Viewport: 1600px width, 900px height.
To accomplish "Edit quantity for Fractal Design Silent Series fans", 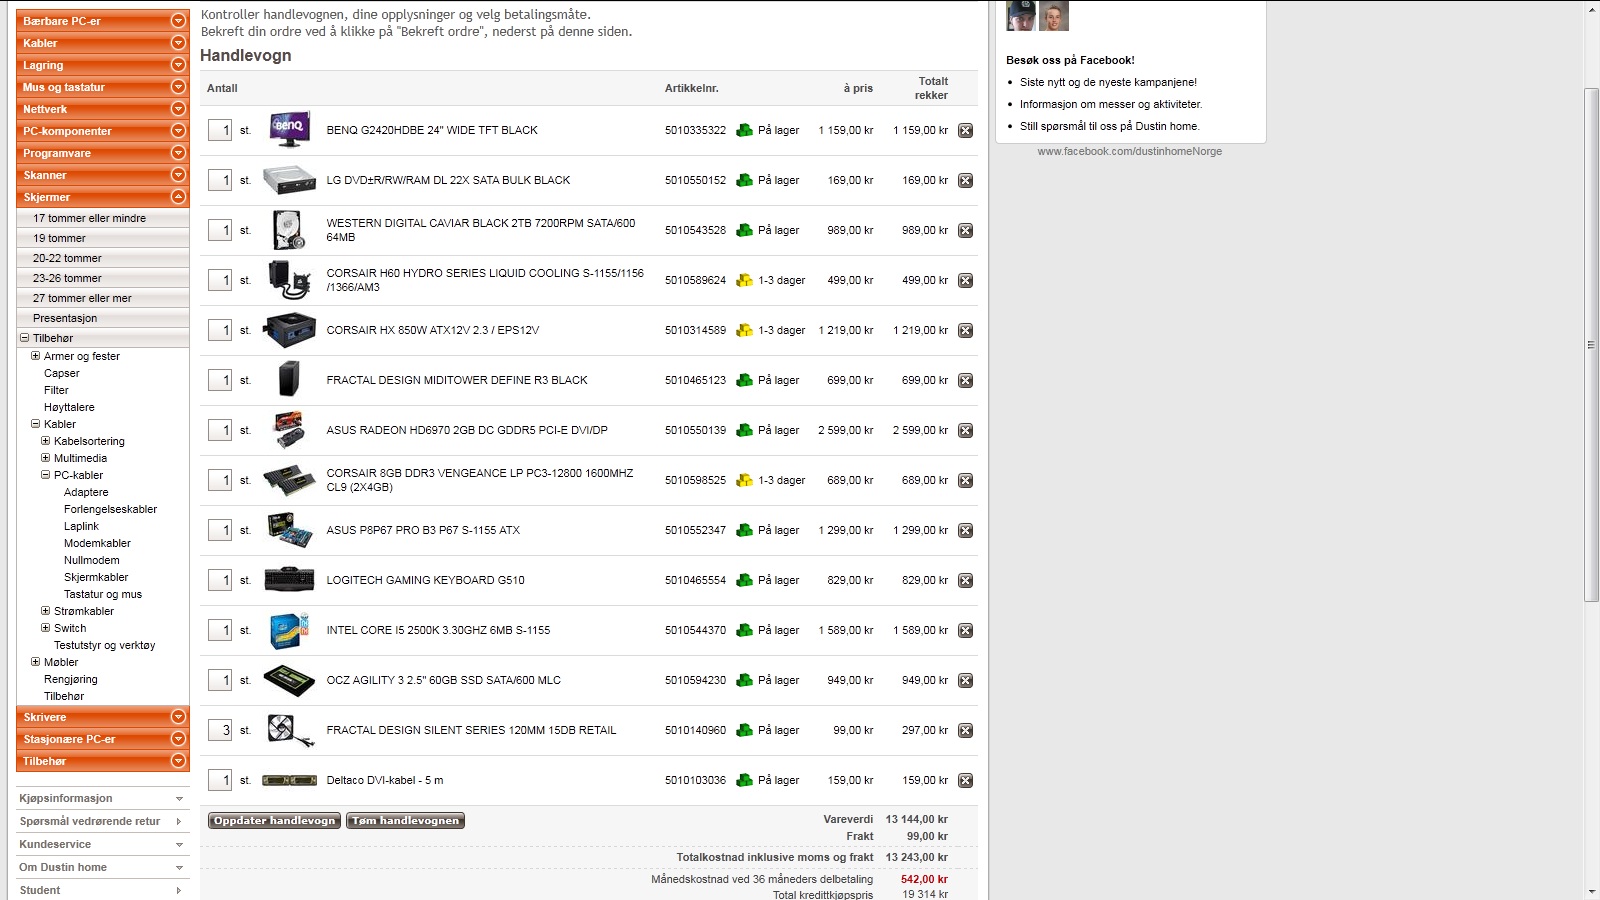I will (220, 730).
